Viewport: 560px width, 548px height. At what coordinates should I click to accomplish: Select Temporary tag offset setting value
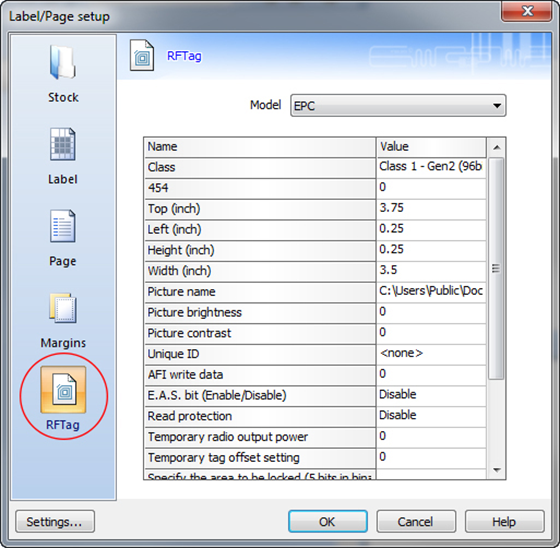coord(431,458)
